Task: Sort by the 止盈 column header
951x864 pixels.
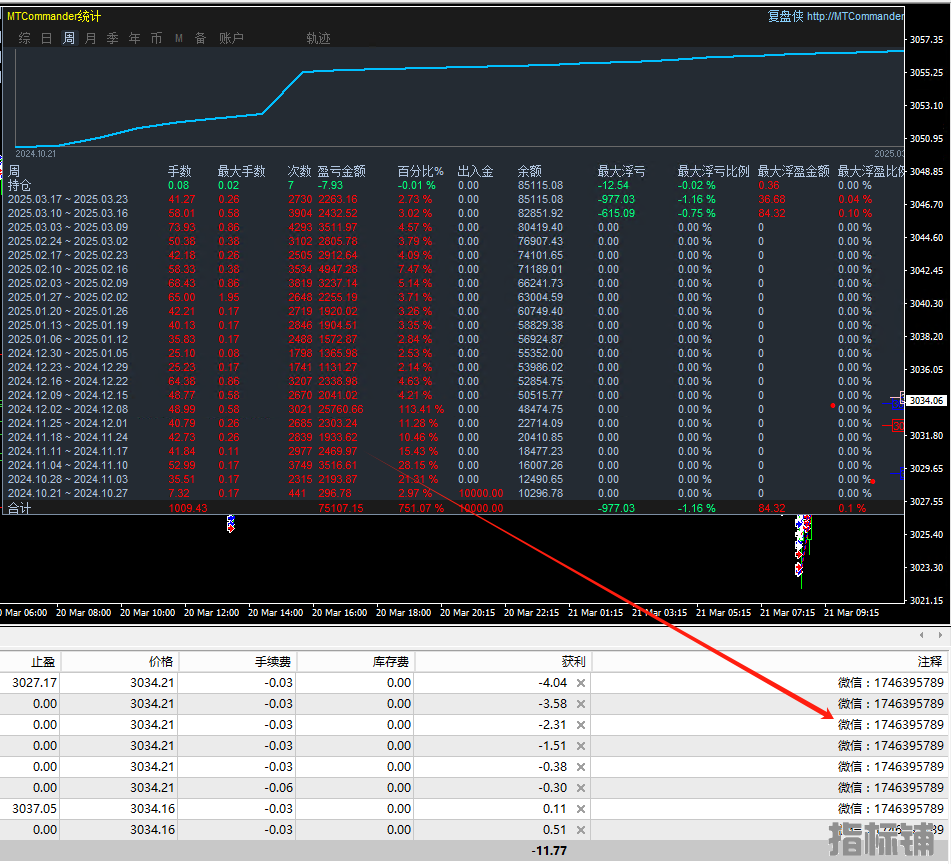Action: [x=30, y=661]
